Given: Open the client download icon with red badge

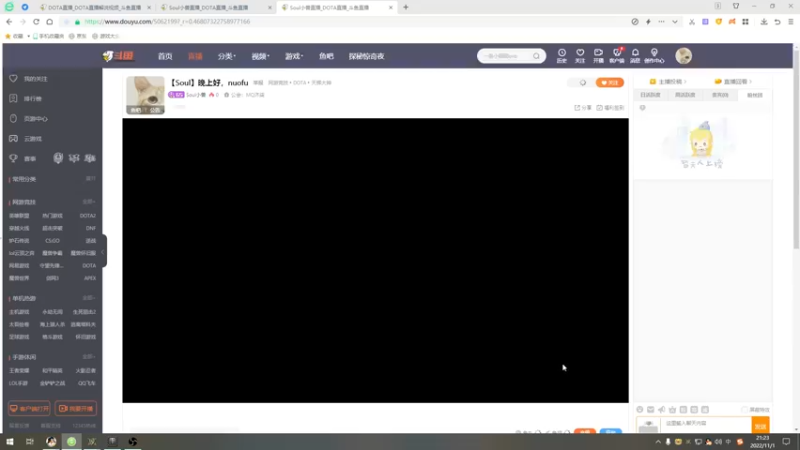Looking at the screenshot, I should [616, 55].
